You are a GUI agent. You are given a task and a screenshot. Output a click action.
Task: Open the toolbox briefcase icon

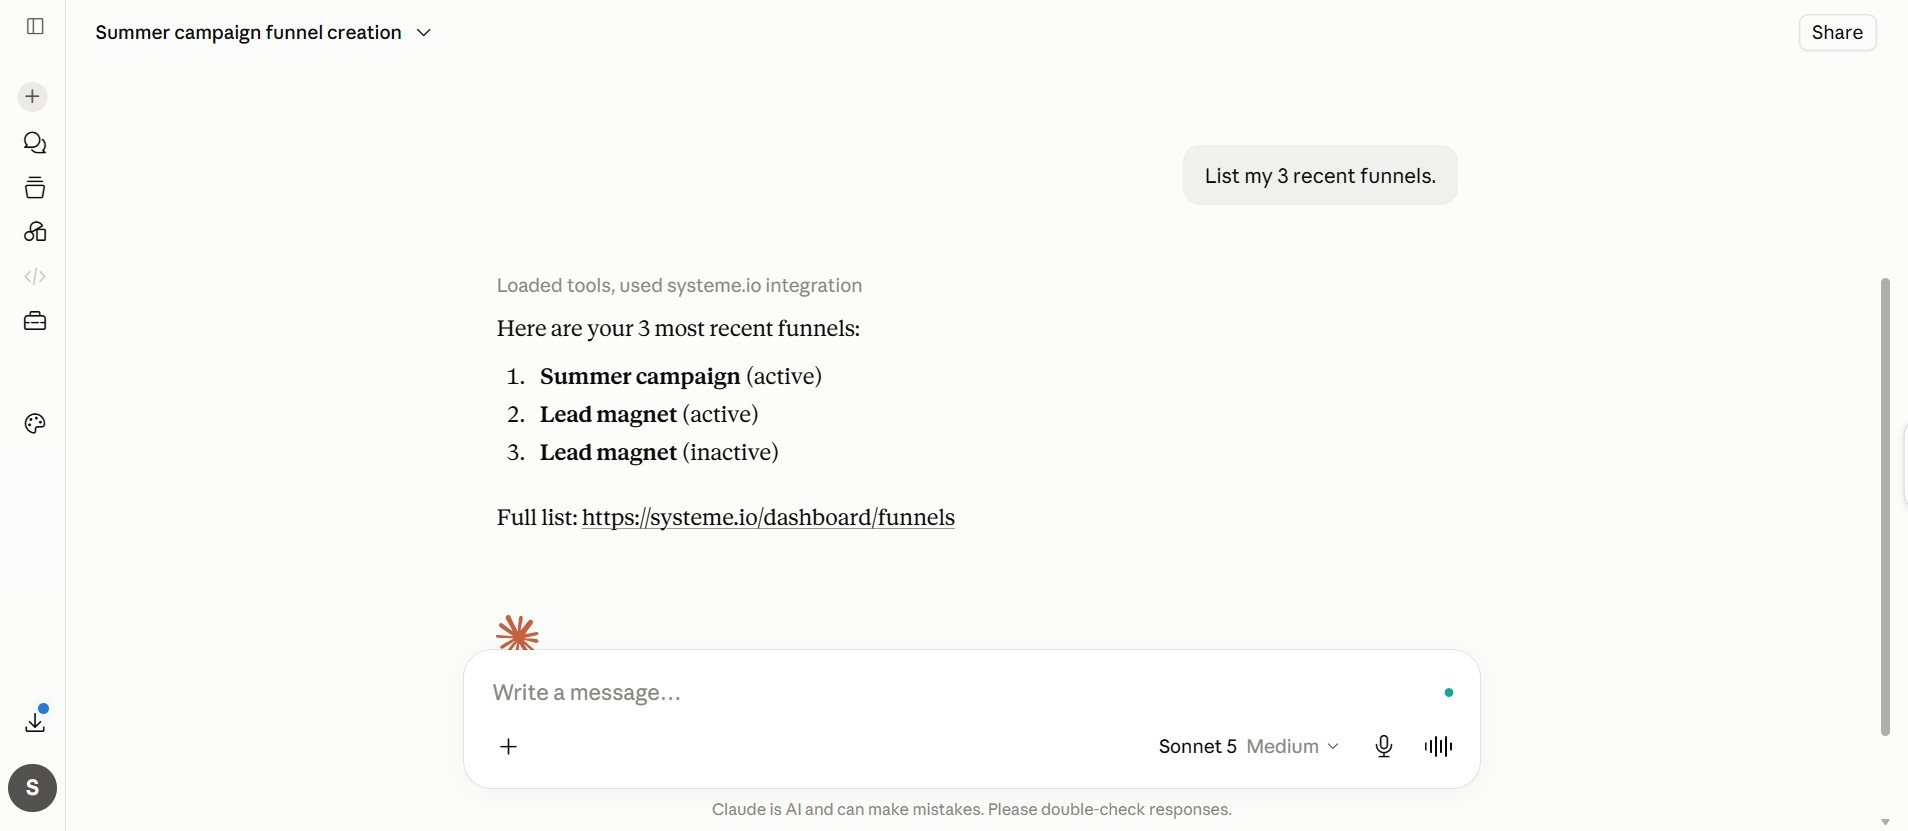(x=35, y=321)
